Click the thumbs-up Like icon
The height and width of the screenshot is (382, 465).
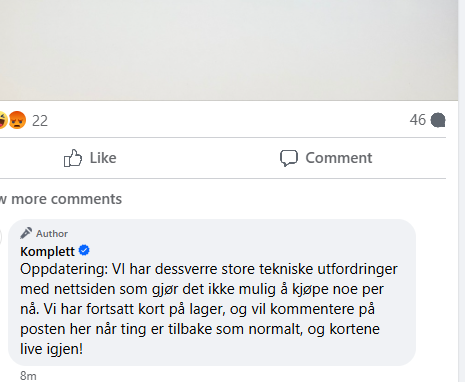(73, 158)
